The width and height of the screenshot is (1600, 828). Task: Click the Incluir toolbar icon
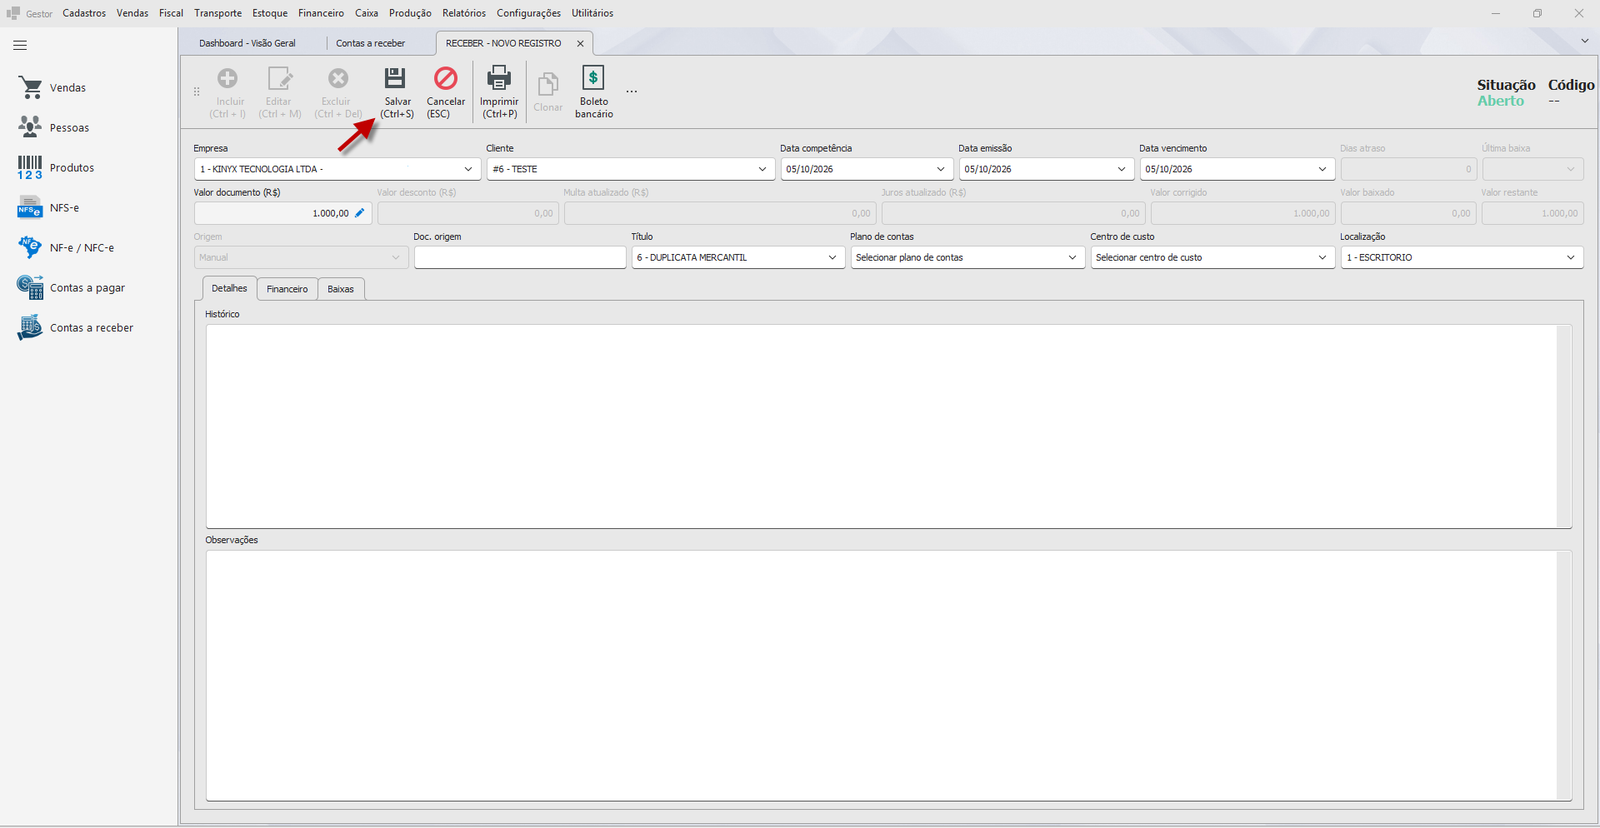tap(228, 78)
